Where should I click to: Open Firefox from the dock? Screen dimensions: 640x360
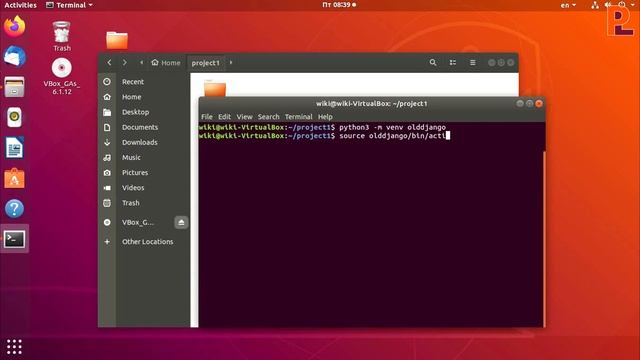[x=14, y=27]
